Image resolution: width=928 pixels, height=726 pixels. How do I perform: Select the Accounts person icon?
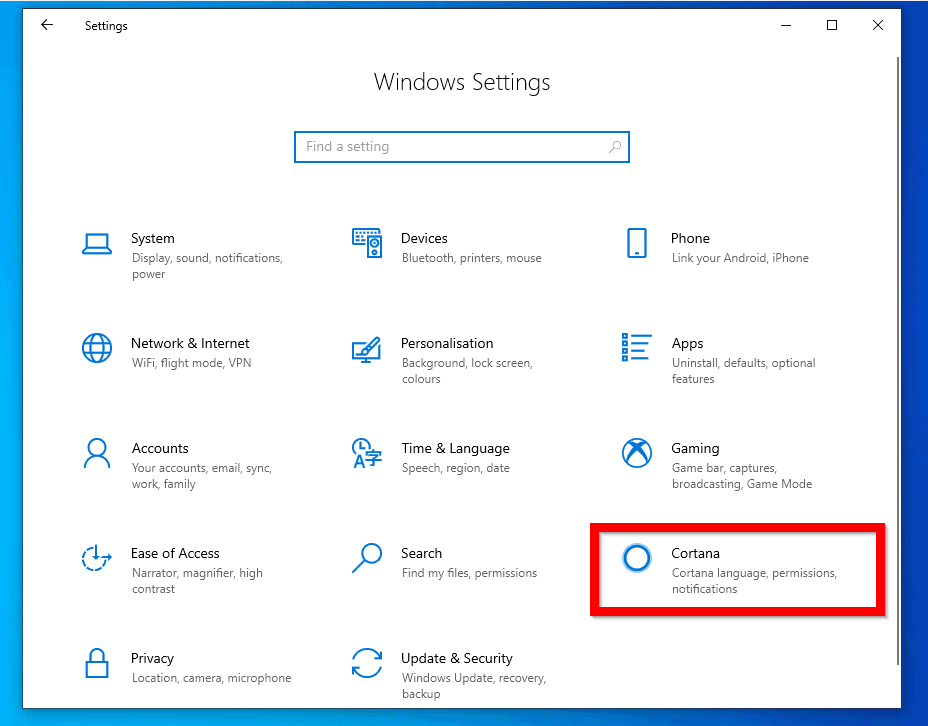pos(97,453)
